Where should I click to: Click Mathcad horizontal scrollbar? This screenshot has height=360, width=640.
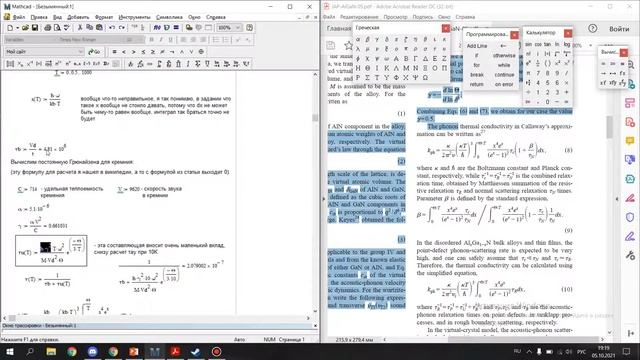click(12, 318)
